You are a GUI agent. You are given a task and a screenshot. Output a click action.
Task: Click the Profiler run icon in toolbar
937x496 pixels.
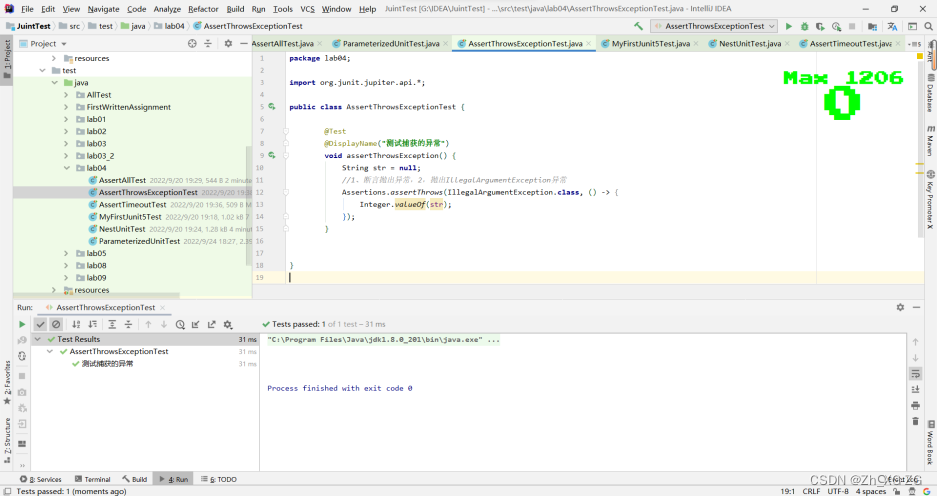tap(836, 26)
